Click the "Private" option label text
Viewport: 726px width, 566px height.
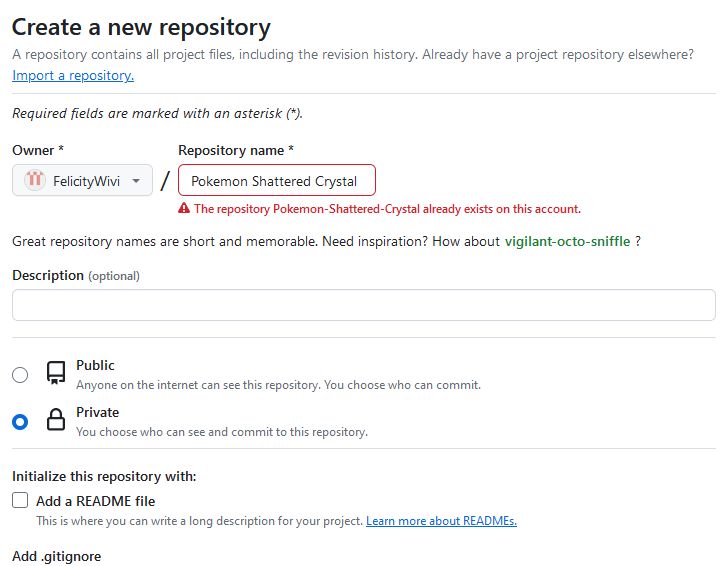click(x=97, y=412)
